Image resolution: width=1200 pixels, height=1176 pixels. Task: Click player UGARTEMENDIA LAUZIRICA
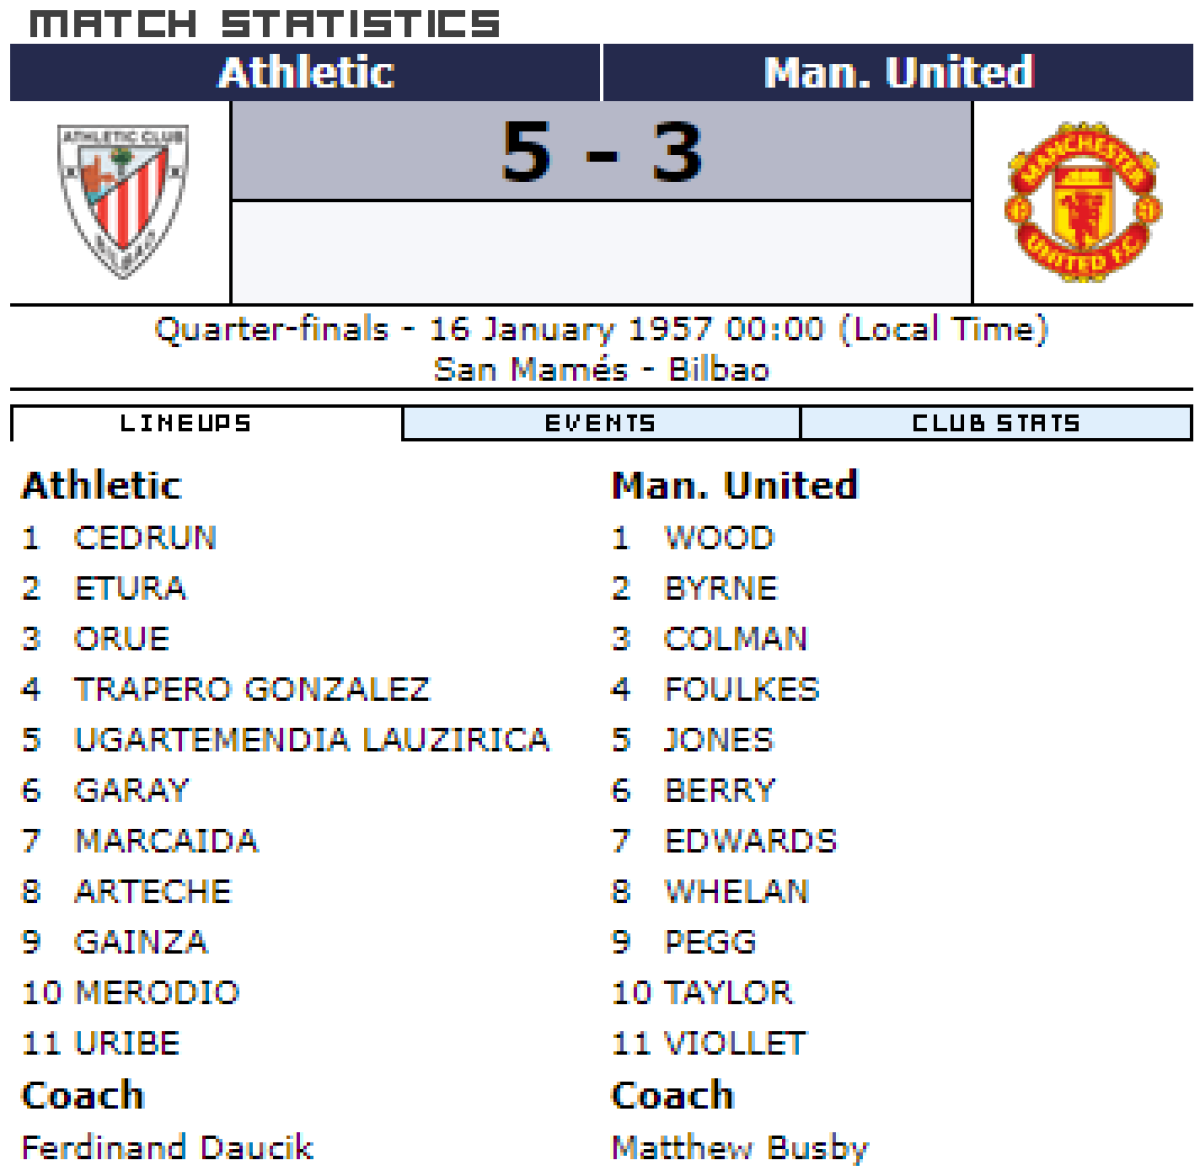click(x=312, y=740)
